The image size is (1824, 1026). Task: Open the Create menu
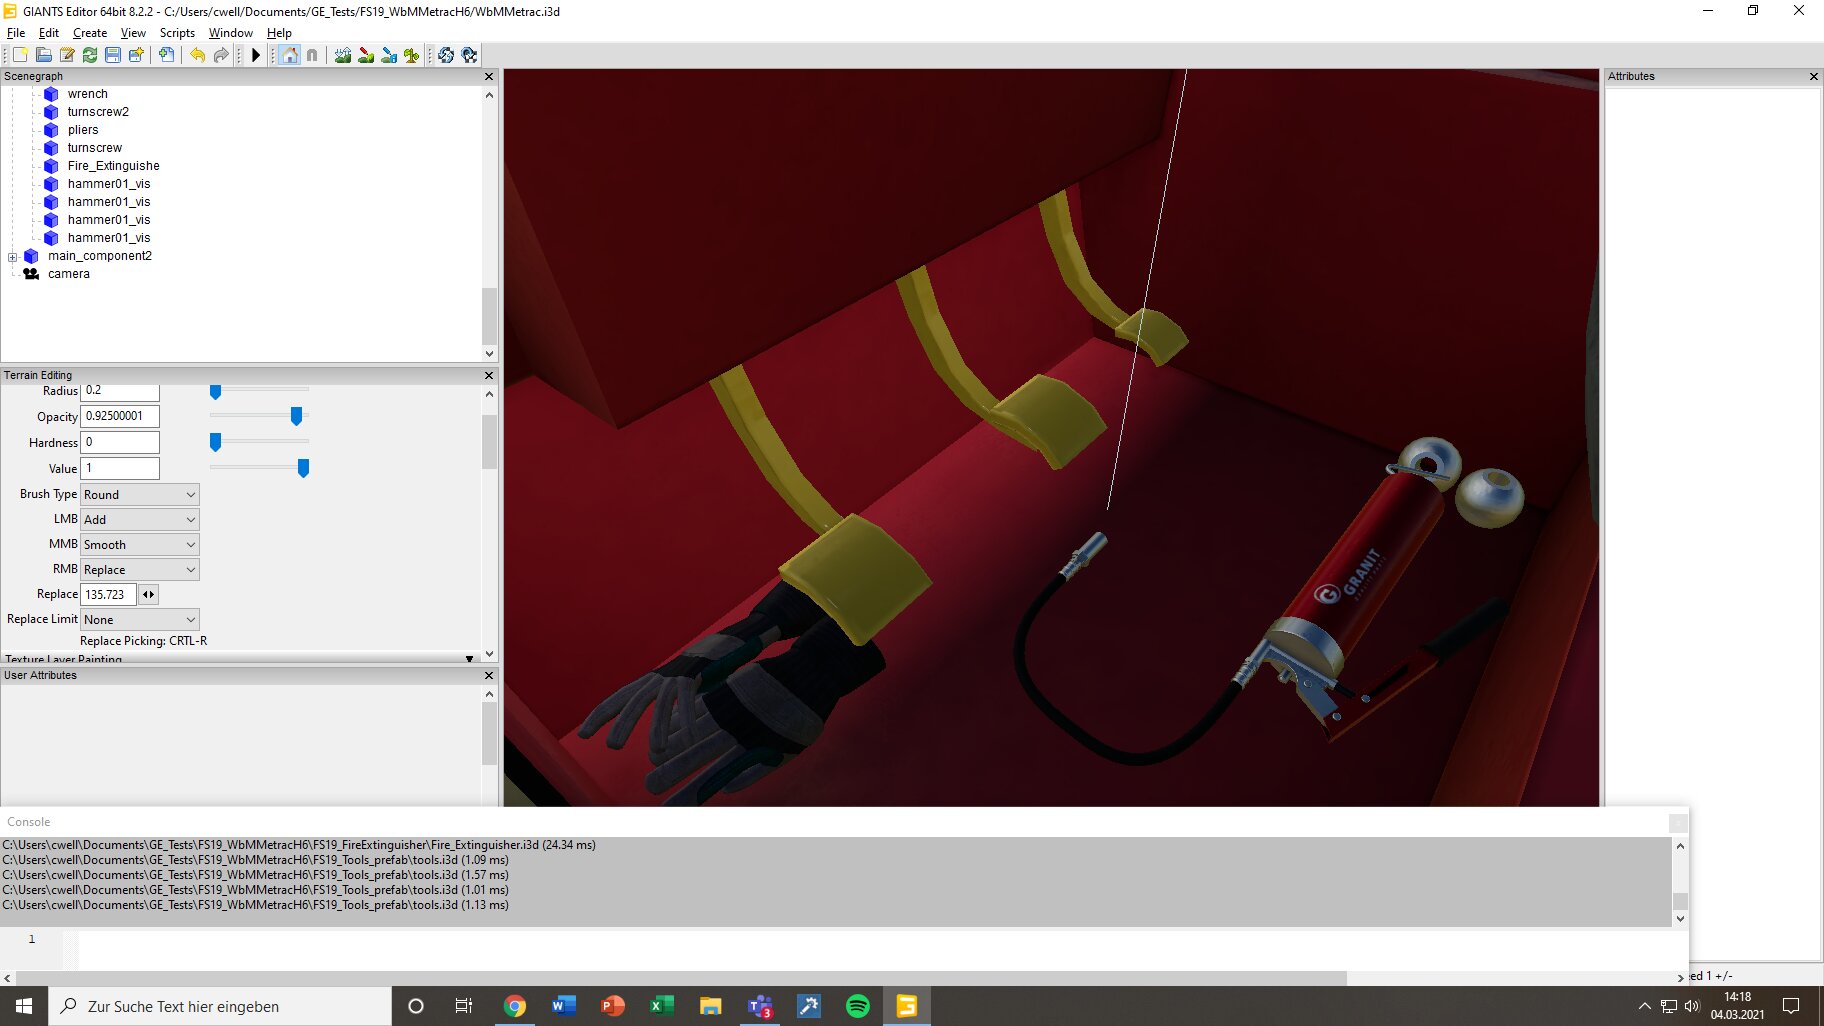(x=89, y=33)
